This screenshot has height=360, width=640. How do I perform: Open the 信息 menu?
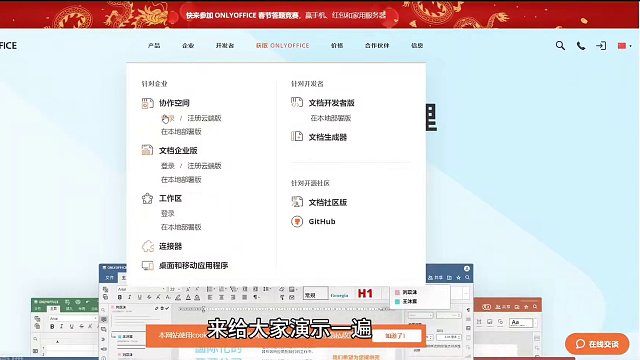tap(417, 46)
